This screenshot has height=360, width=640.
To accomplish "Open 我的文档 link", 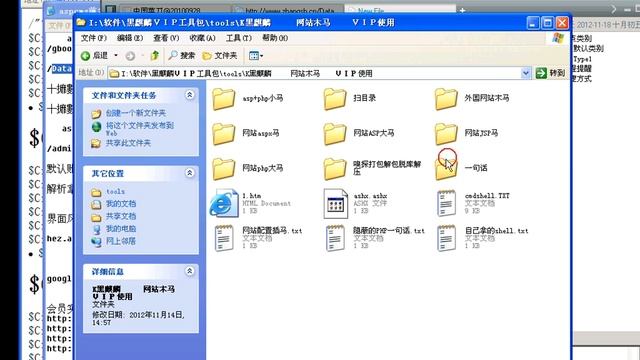I will [x=121, y=204].
